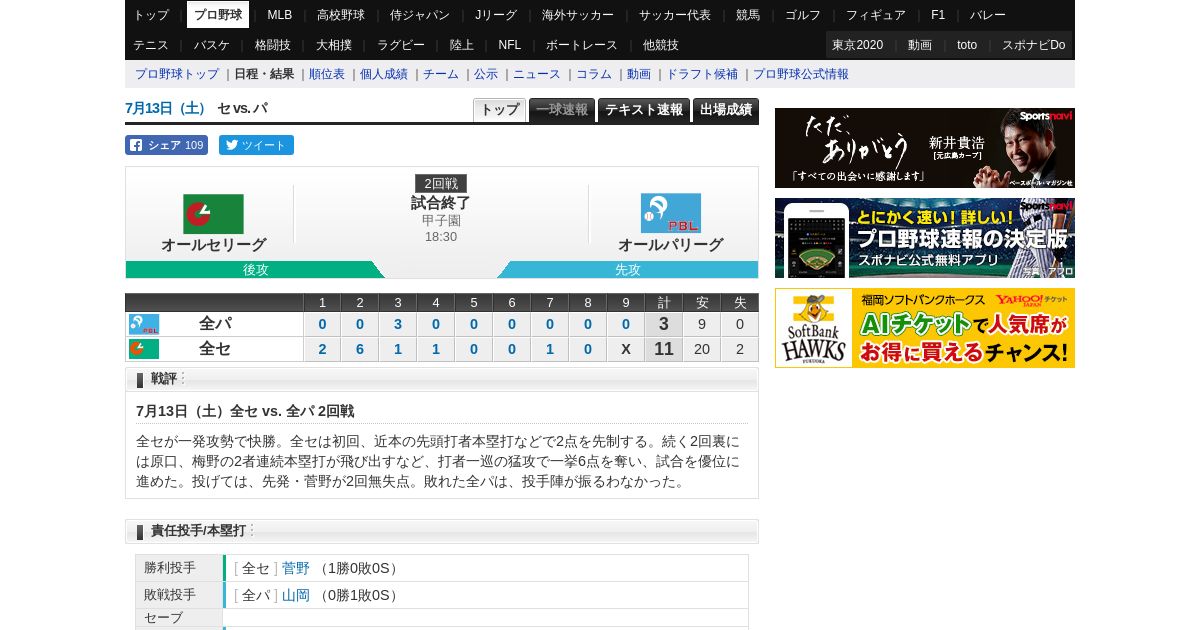Open the プロ野球速報 app banner
The height and width of the screenshot is (630, 1200).
[x=925, y=238]
